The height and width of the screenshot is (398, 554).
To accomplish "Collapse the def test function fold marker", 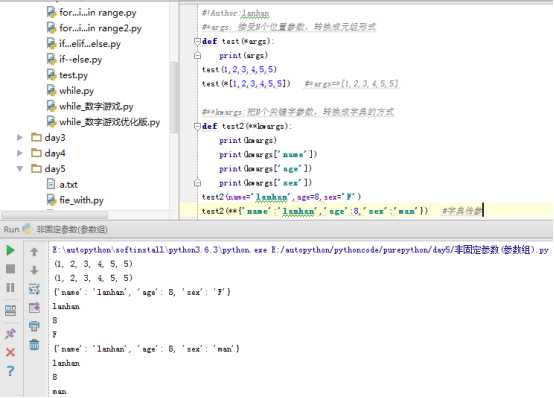I will point(198,41).
